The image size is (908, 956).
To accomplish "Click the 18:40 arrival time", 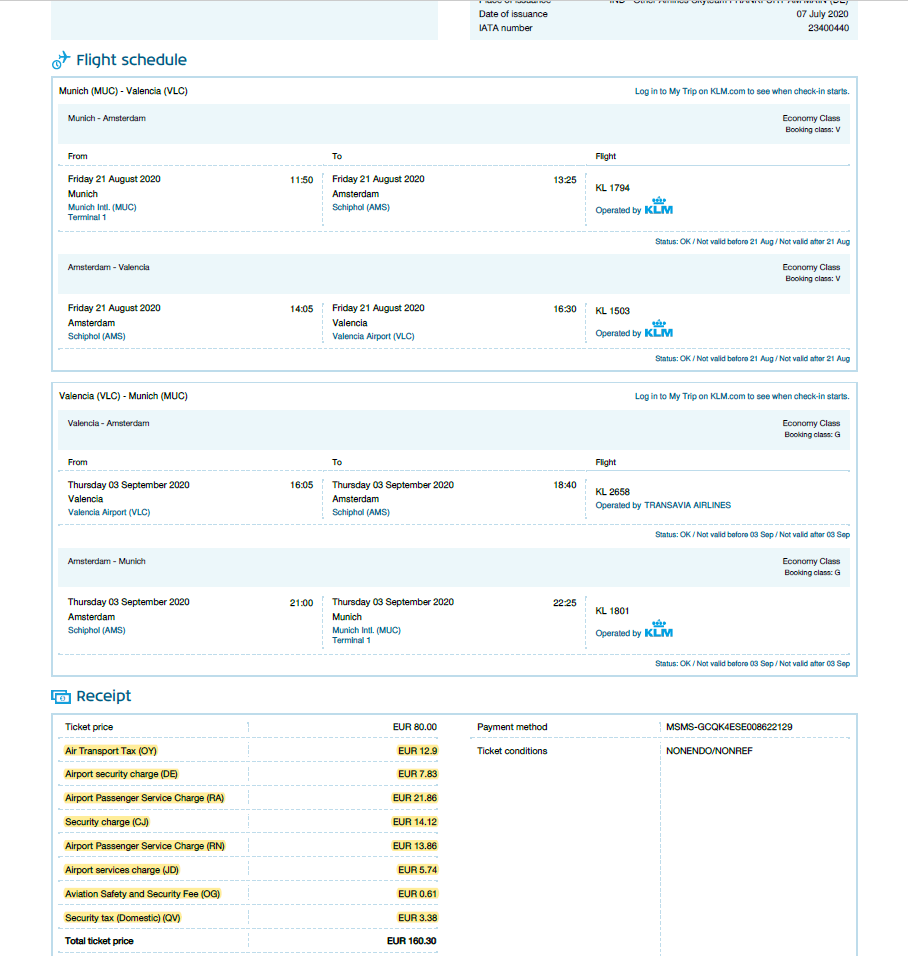I will coord(565,485).
